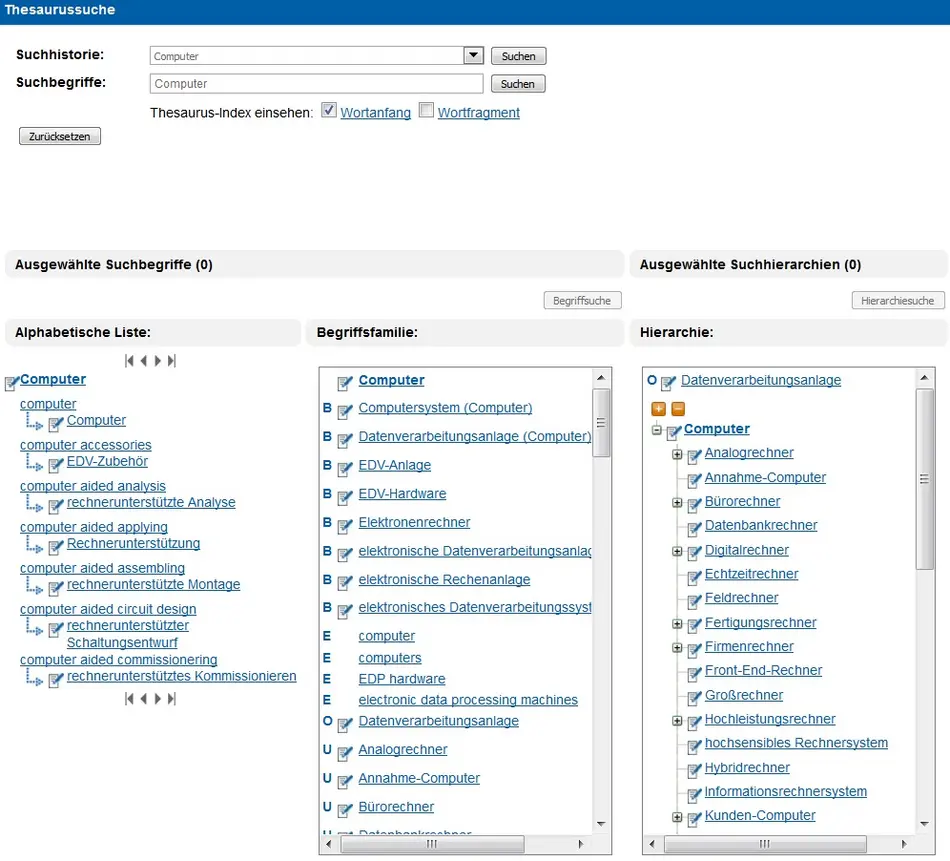
Task: Click orange expand-all plus icon in Hierarchie
Action: (x=658, y=408)
